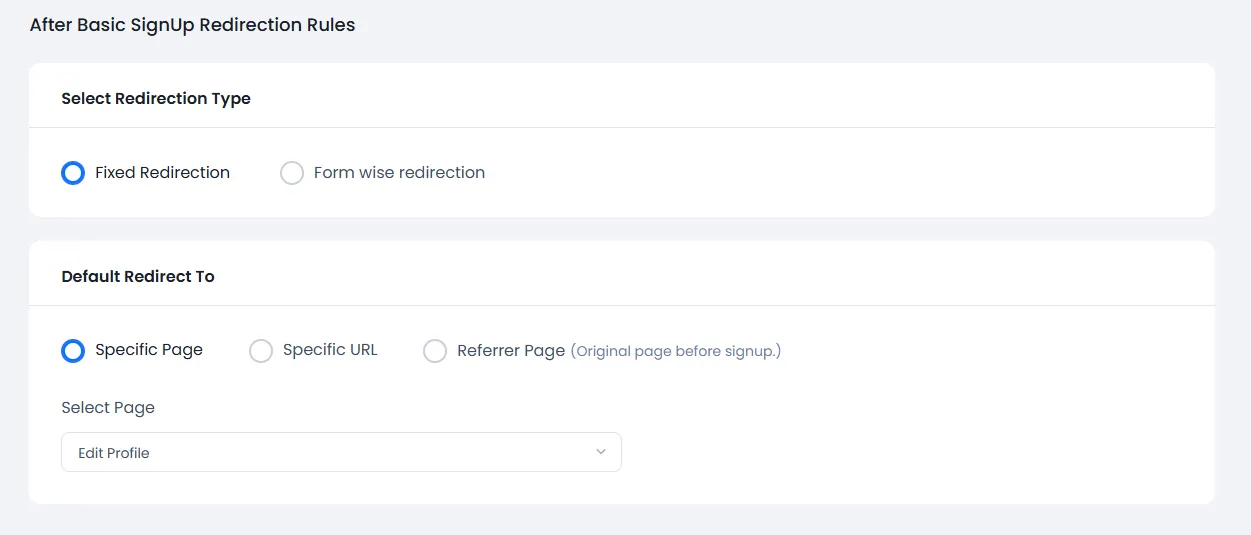Pick the Specific URL radio circle

(x=261, y=351)
